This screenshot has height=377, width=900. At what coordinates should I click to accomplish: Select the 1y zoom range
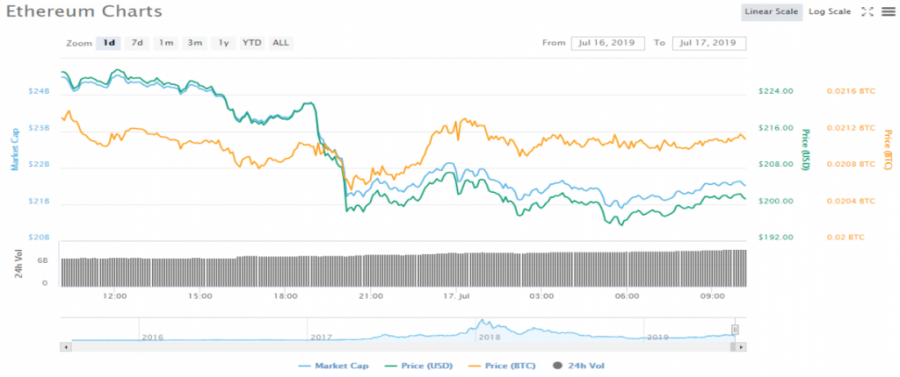[223, 43]
